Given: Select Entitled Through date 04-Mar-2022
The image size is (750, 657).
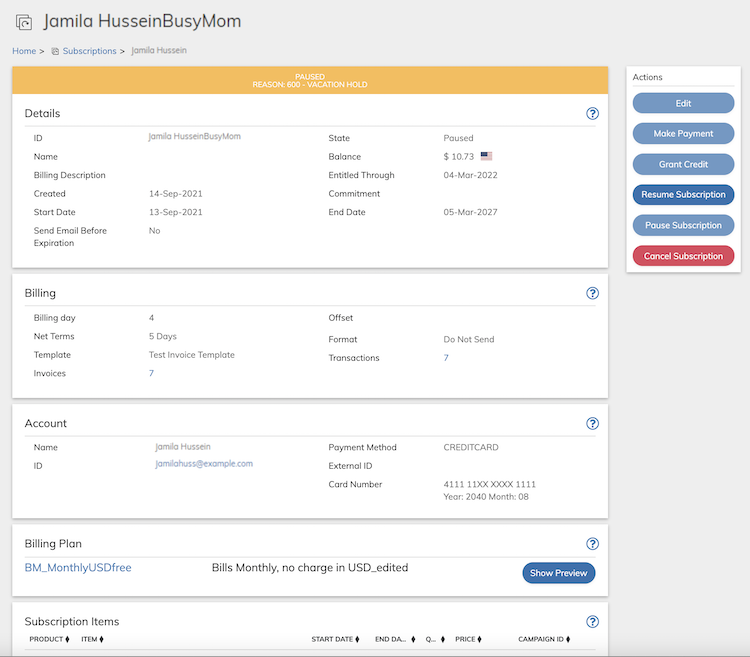Looking at the screenshot, I should tap(470, 175).
